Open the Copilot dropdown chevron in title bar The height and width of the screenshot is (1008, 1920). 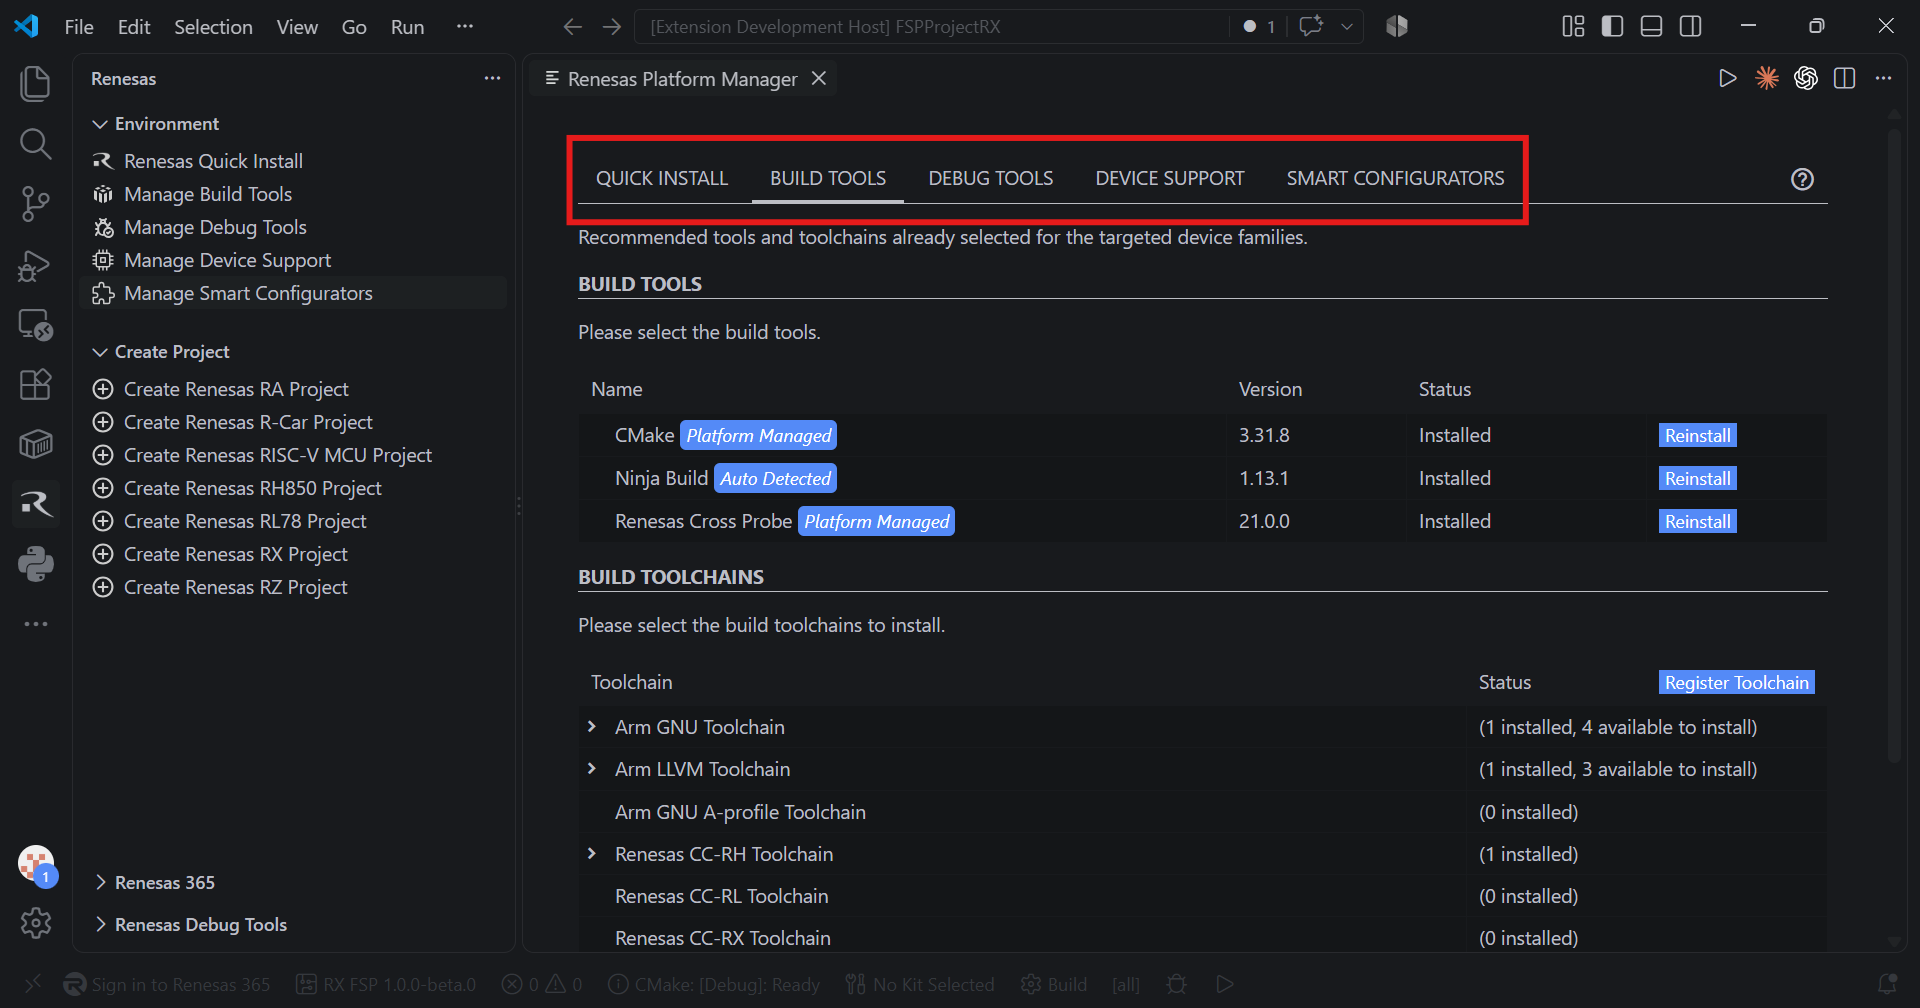coord(1347,27)
